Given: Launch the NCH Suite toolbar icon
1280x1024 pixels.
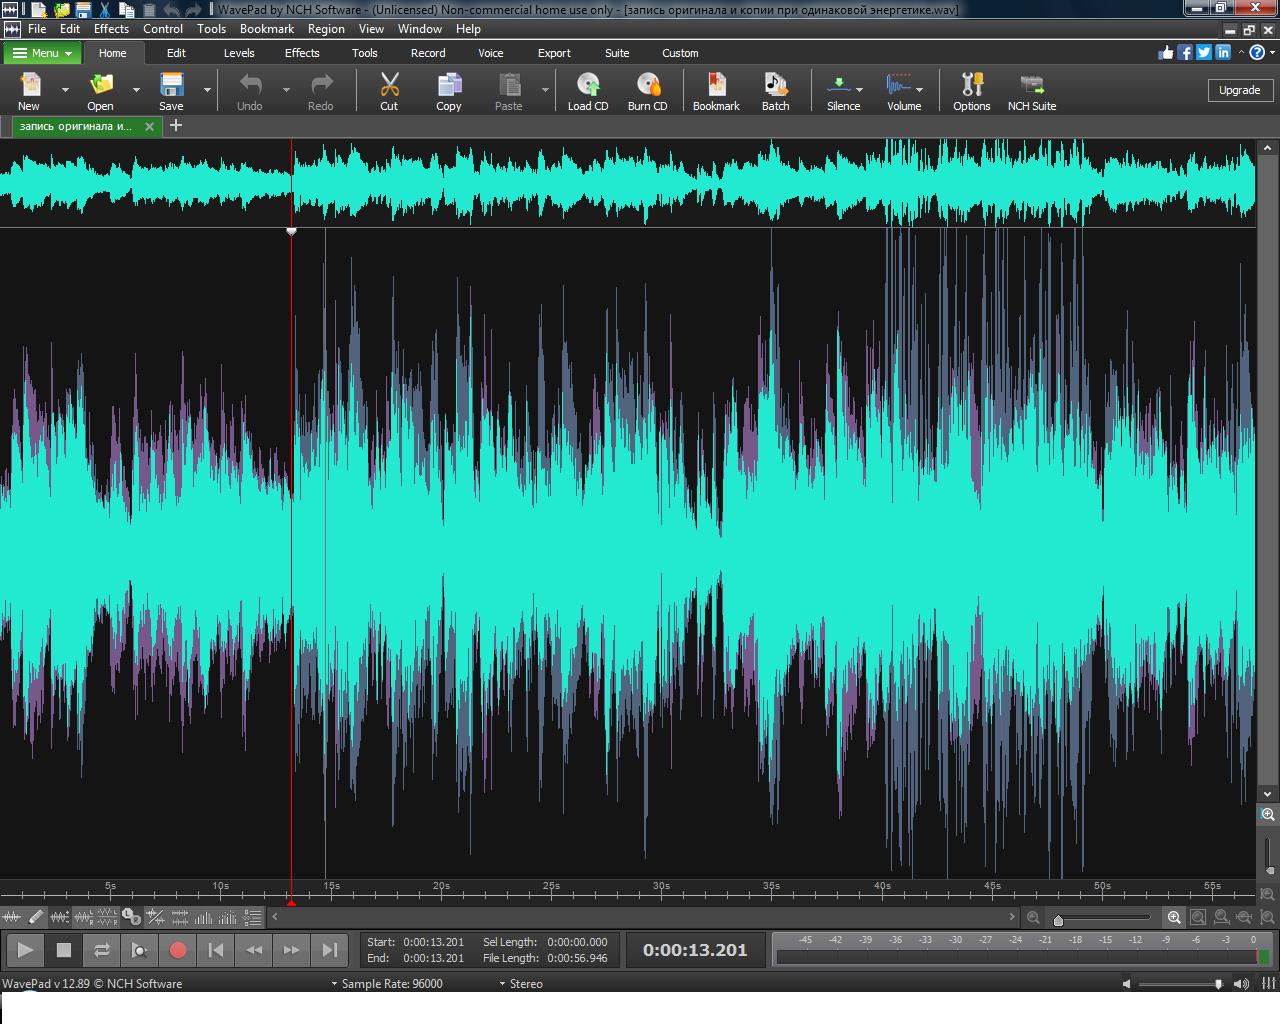Looking at the screenshot, I should 1031,90.
